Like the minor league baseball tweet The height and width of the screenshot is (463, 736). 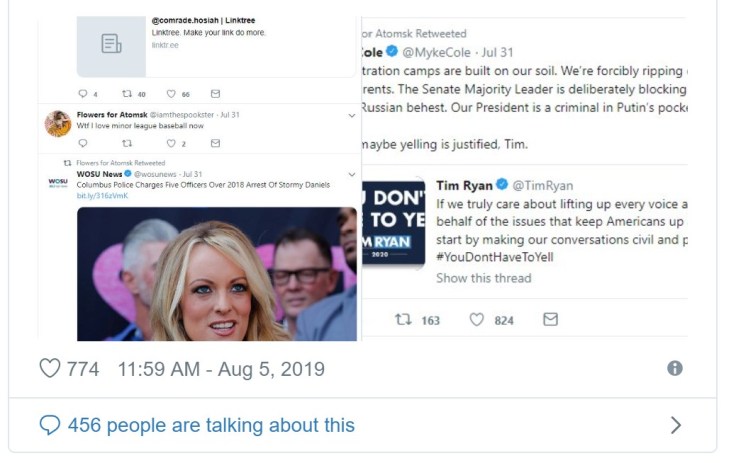click(171, 144)
